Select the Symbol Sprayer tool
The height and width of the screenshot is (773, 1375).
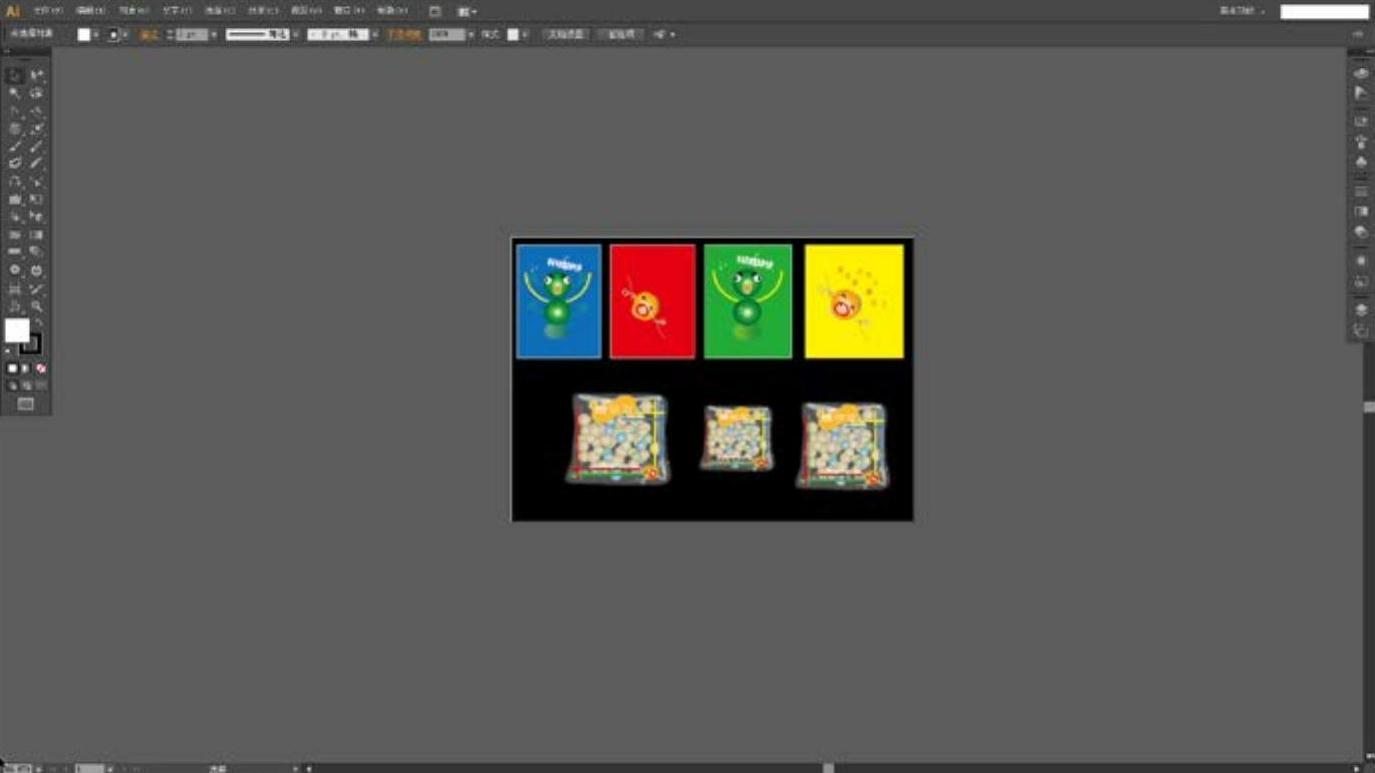point(15,270)
